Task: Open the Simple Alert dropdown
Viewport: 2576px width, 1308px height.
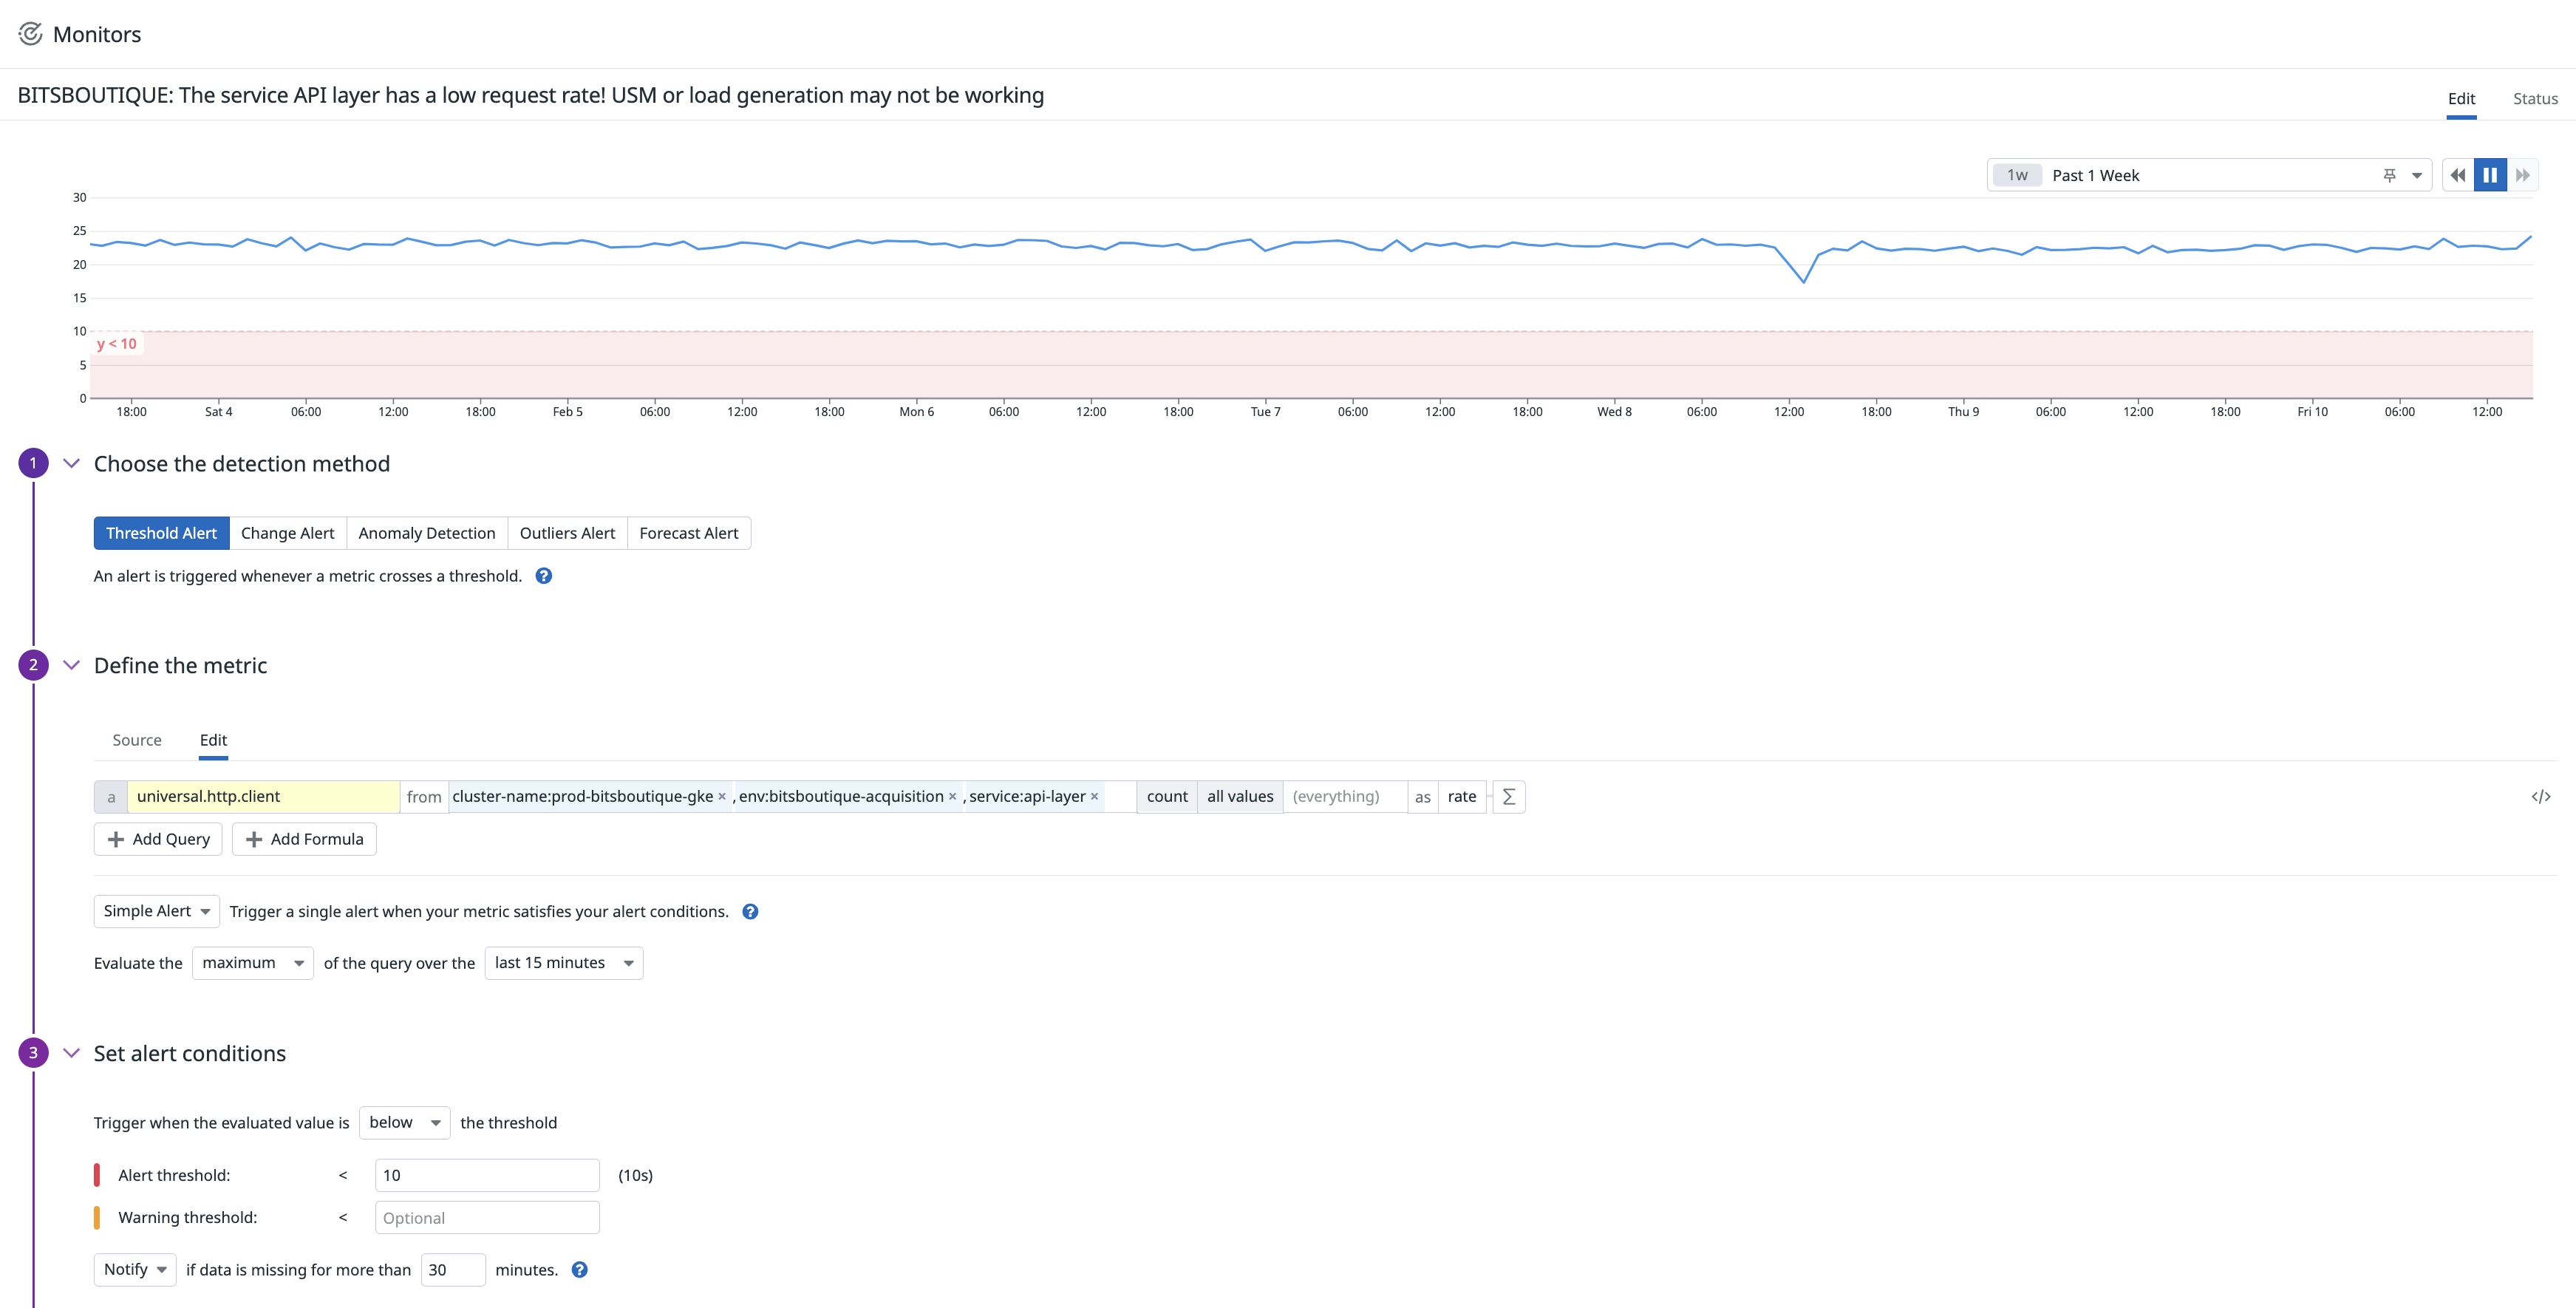Action: (156, 911)
